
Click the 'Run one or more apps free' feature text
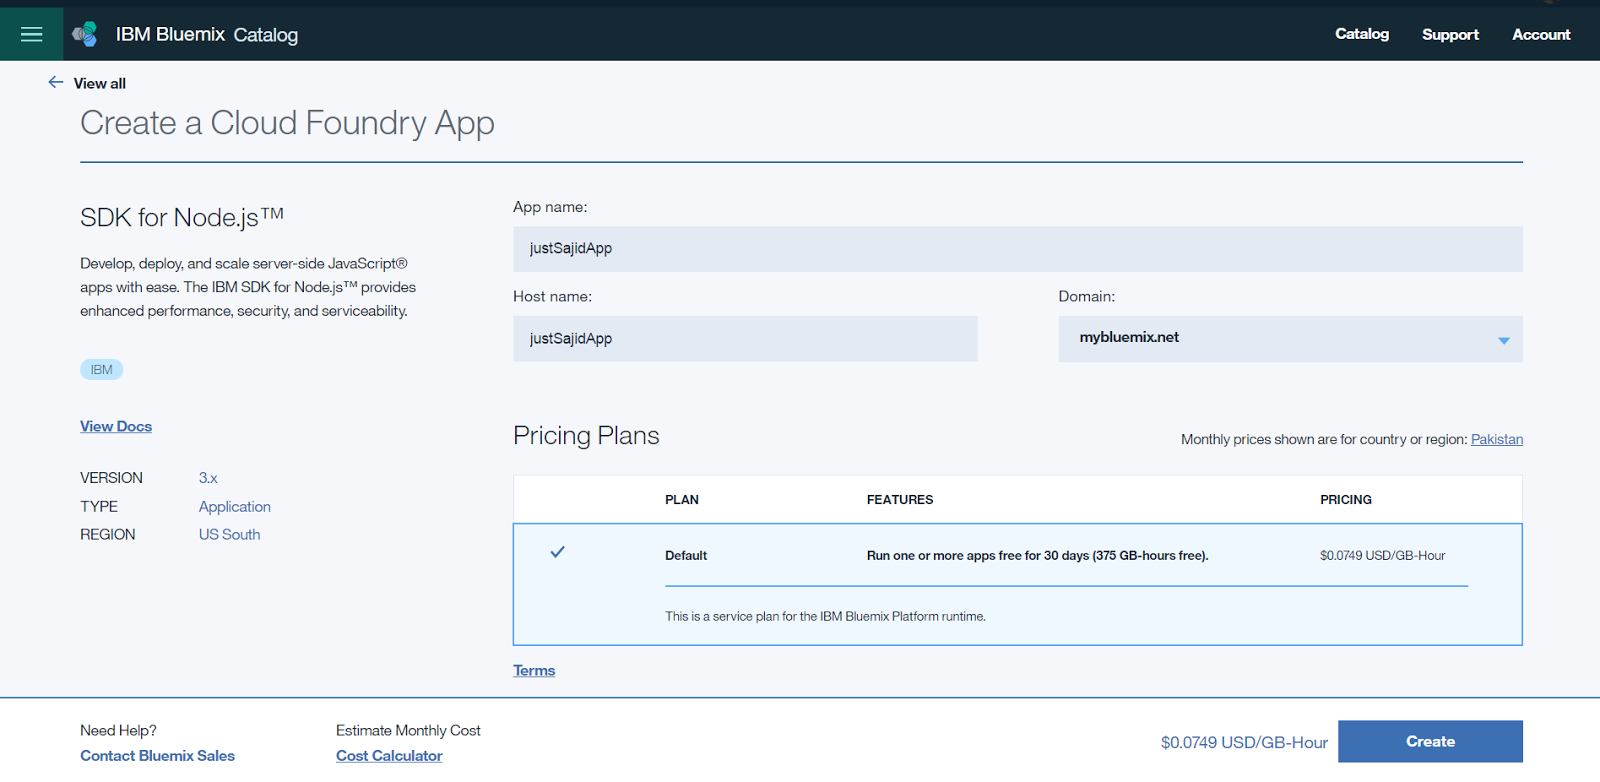point(1037,555)
